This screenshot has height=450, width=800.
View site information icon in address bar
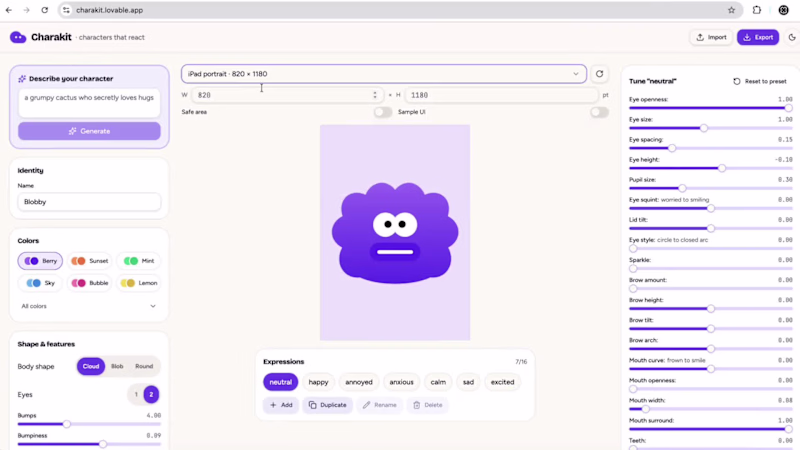(x=66, y=10)
